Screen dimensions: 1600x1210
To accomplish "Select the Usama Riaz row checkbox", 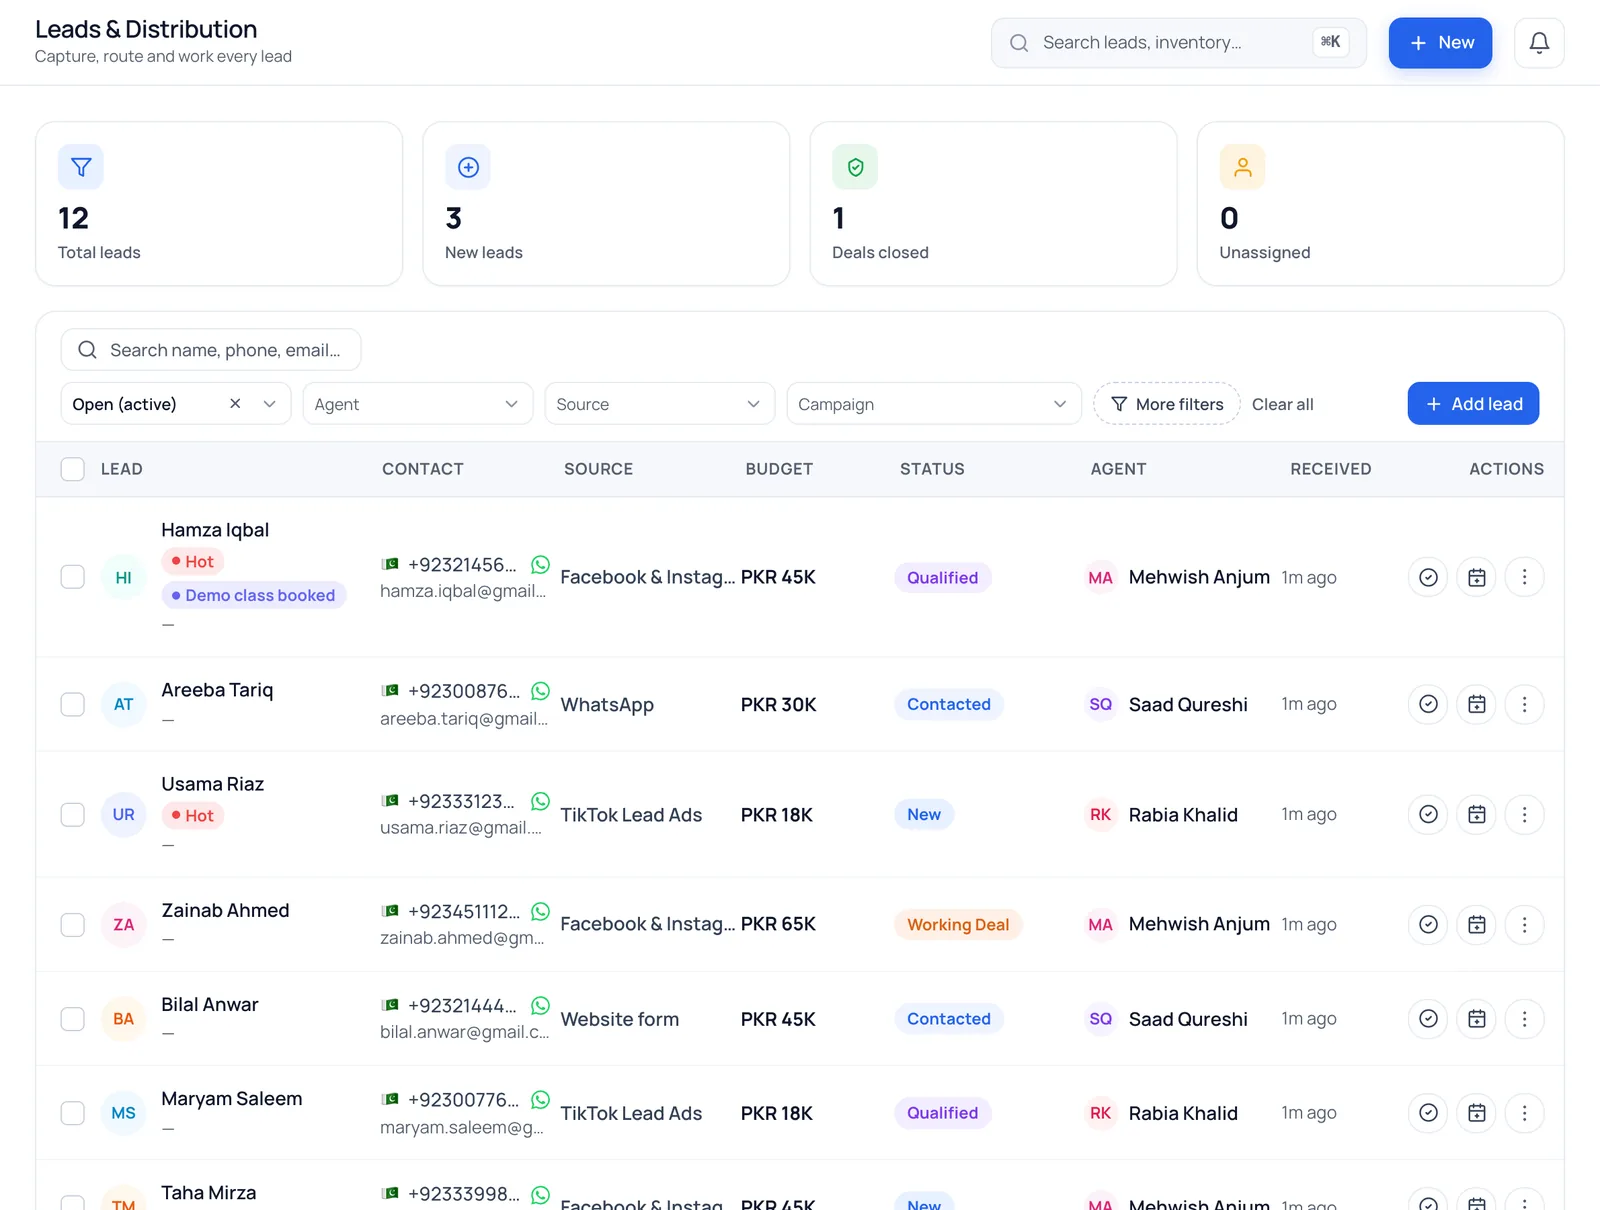I will (73, 814).
